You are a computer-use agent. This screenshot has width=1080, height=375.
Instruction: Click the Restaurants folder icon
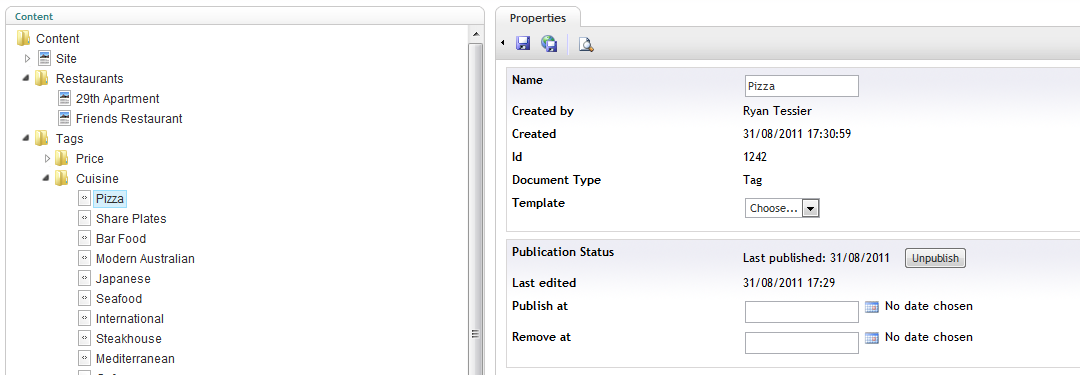42,78
